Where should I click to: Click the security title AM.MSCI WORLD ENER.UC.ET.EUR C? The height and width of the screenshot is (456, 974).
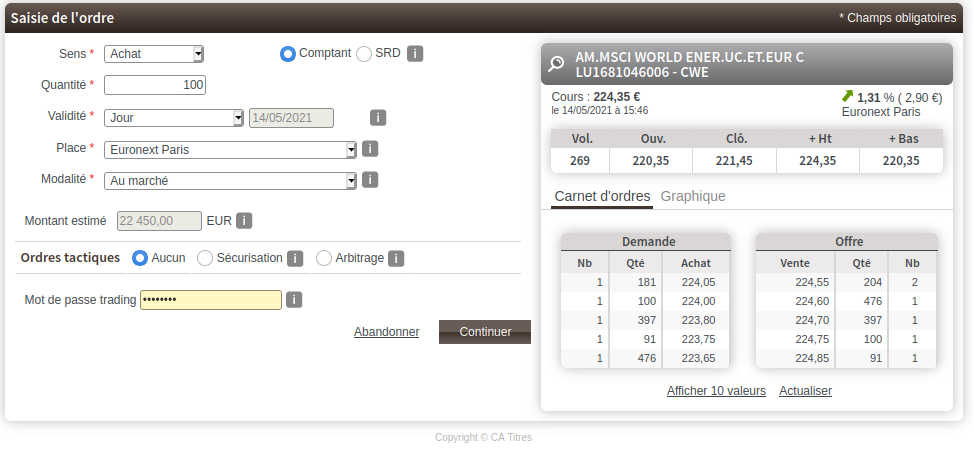pyautogui.click(x=690, y=57)
